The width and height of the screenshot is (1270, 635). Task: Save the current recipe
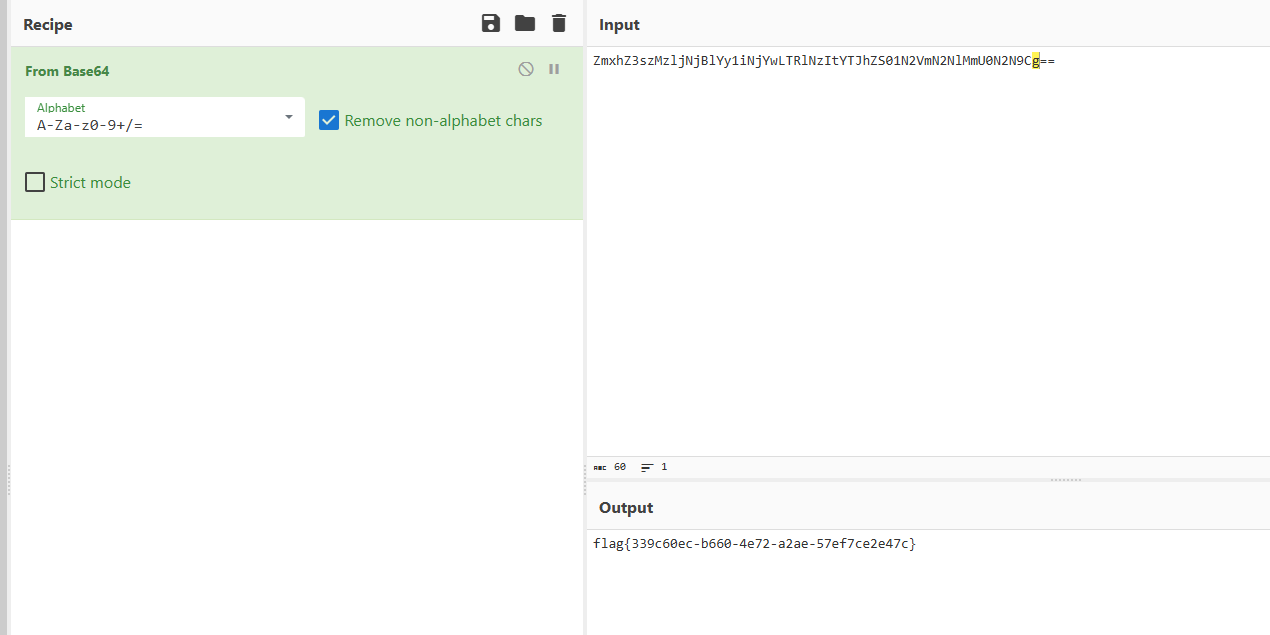click(491, 23)
